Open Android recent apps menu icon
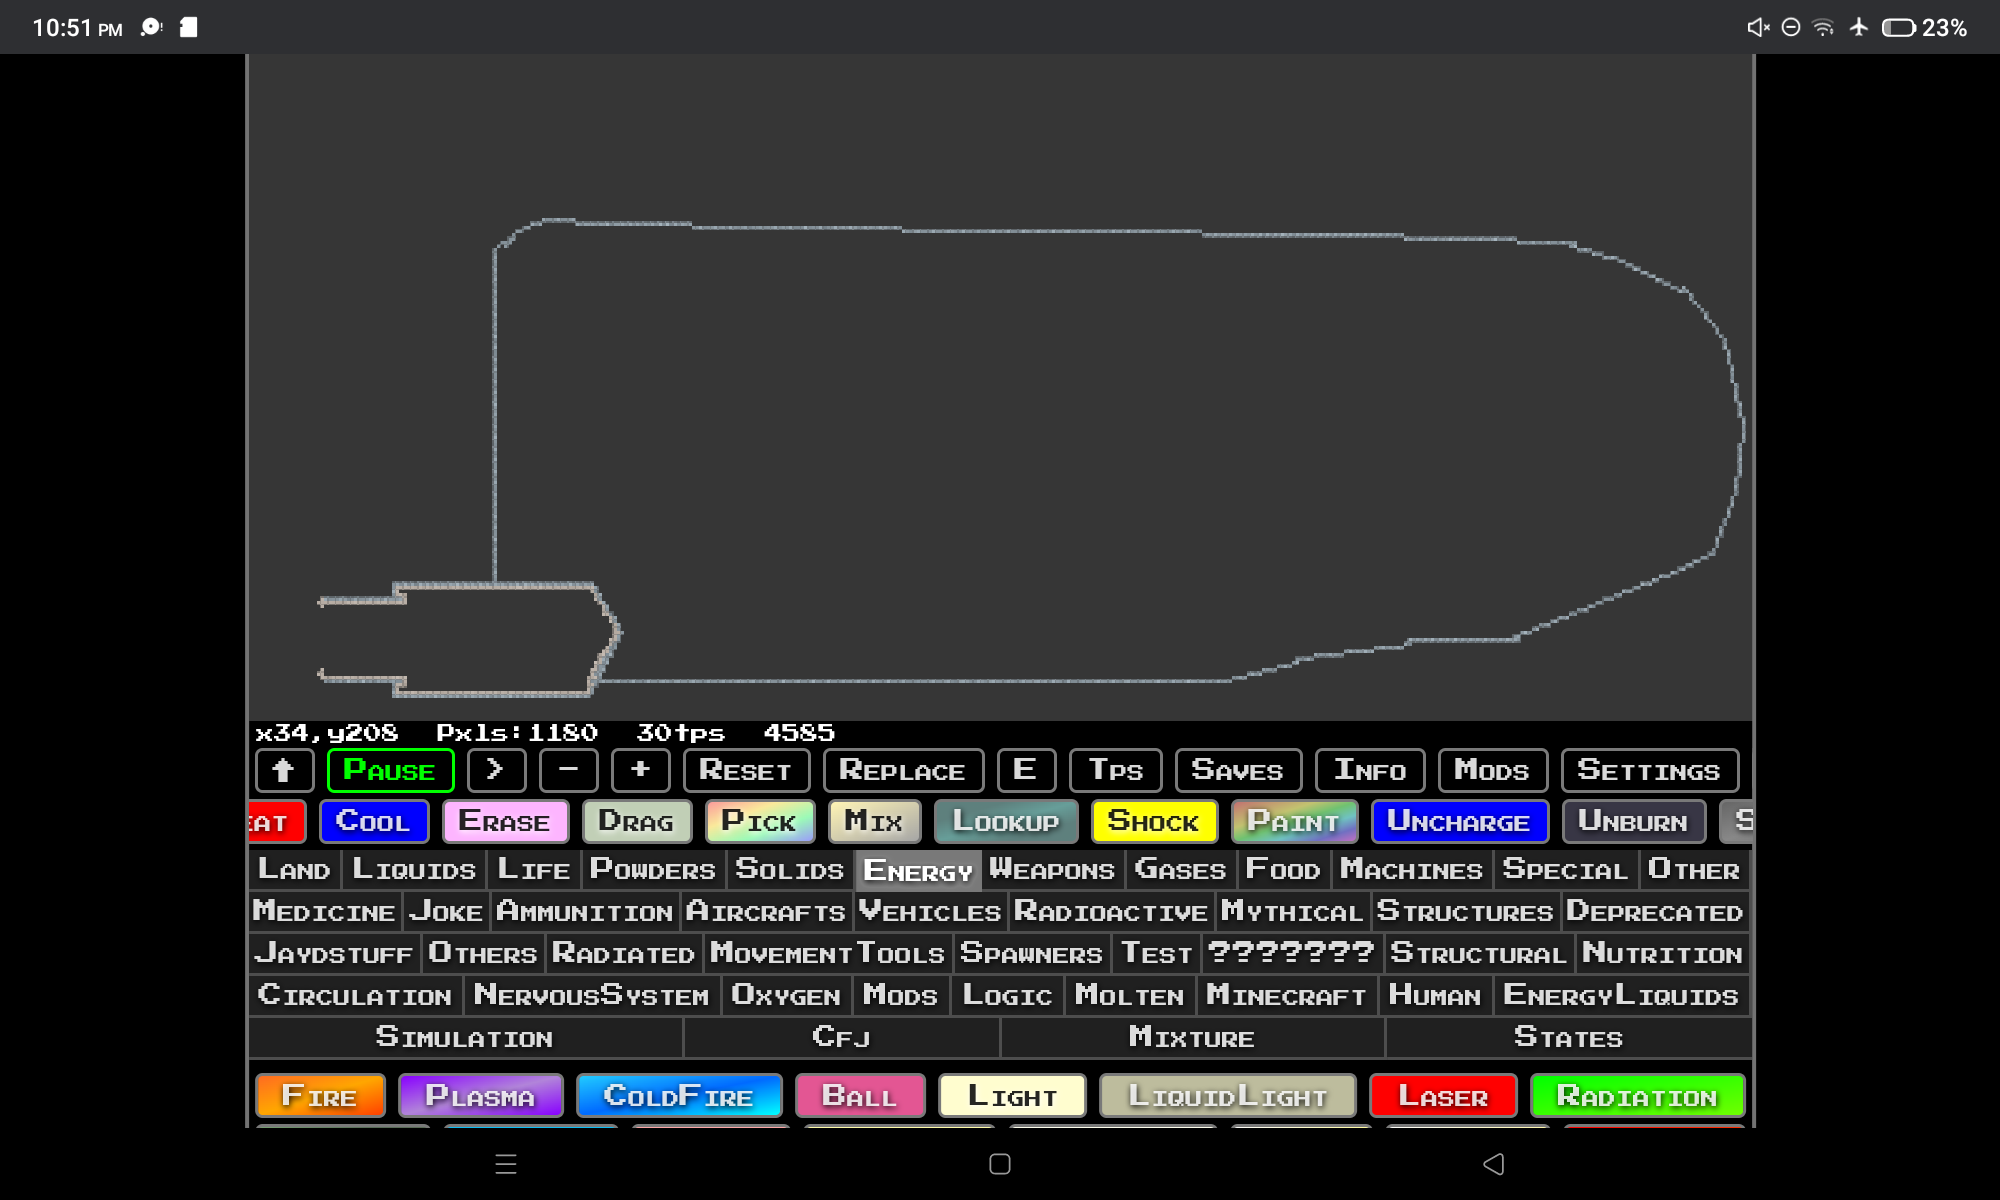The height and width of the screenshot is (1200, 2000). point(506,1164)
